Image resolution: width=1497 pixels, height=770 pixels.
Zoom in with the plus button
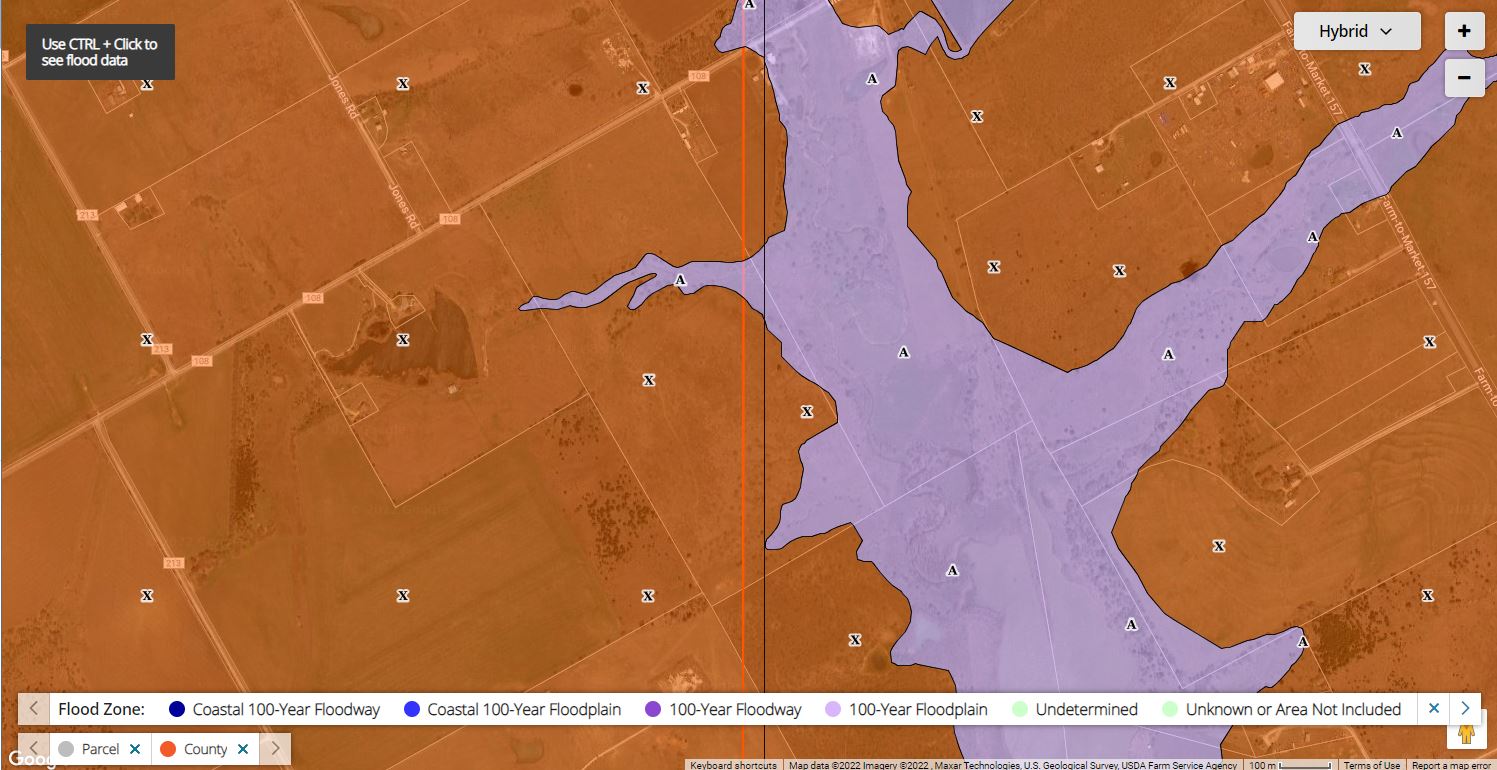(x=1464, y=31)
